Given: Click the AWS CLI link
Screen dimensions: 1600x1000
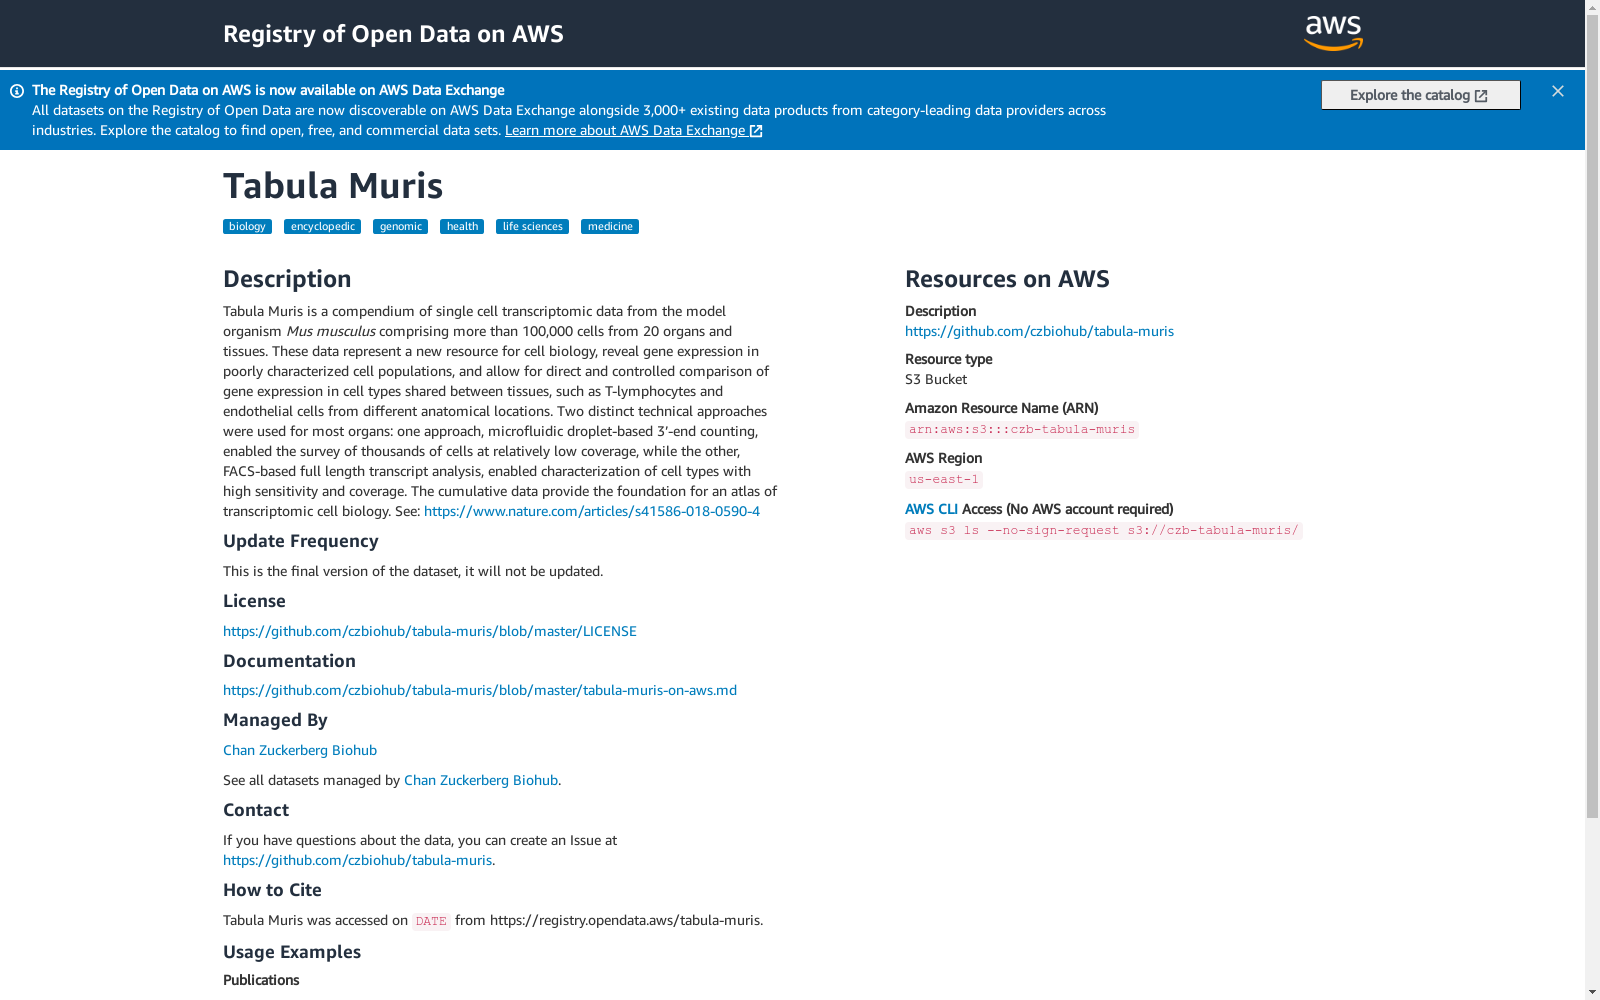Looking at the screenshot, I should (x=931, y=509).
